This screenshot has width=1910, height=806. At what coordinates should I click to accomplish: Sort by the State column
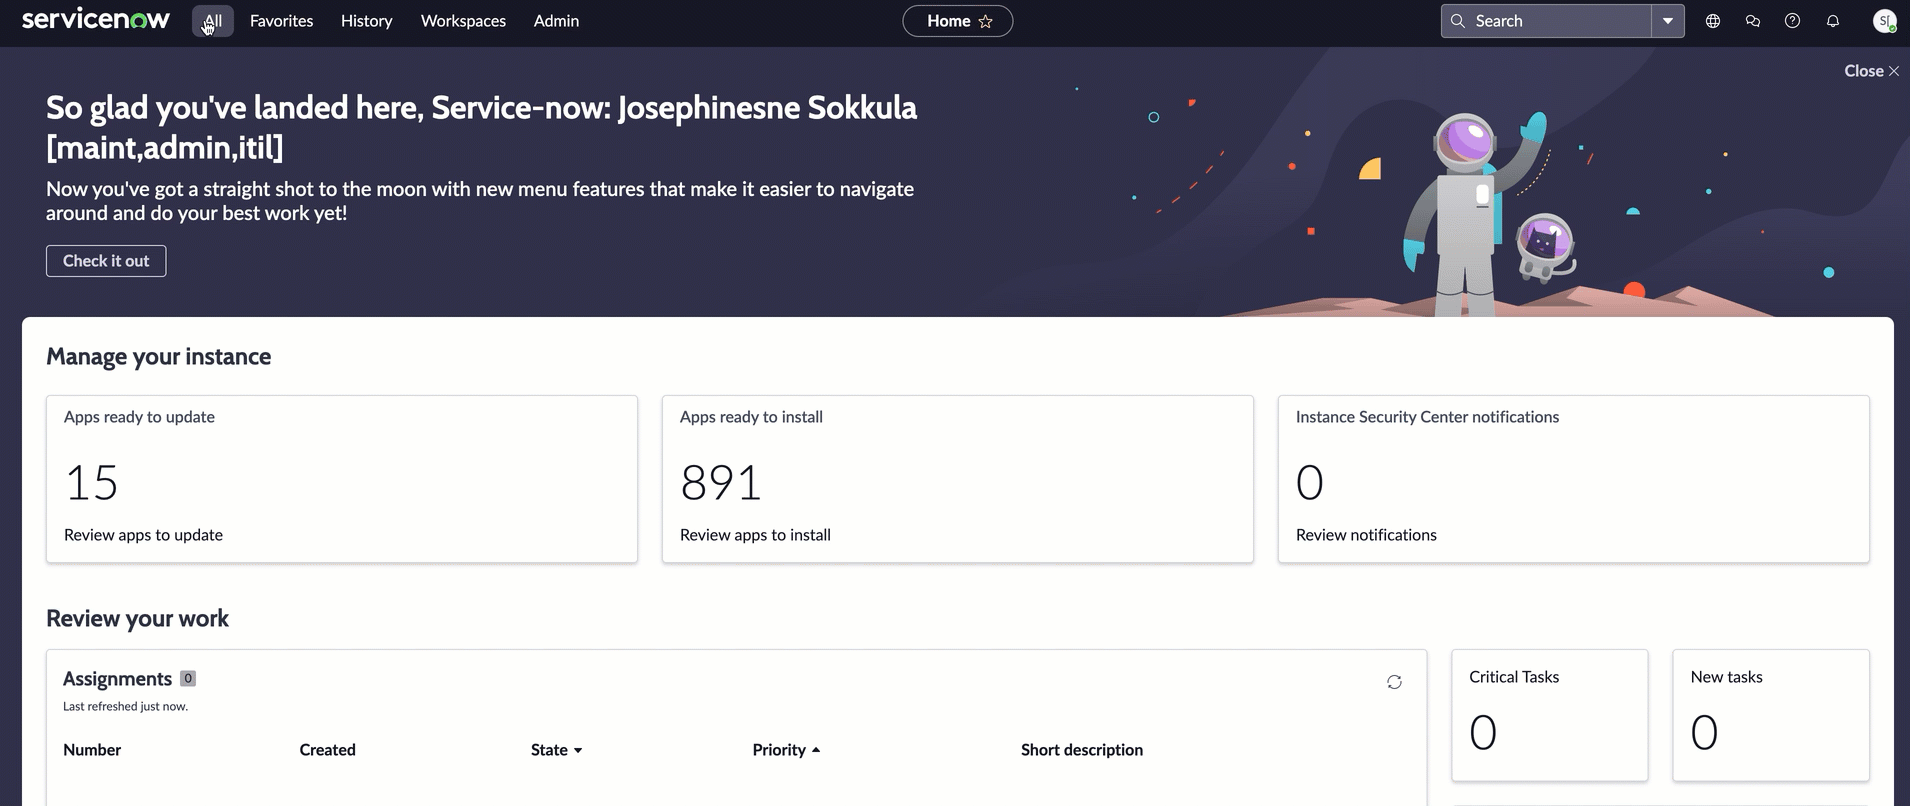tap(557, 750)
